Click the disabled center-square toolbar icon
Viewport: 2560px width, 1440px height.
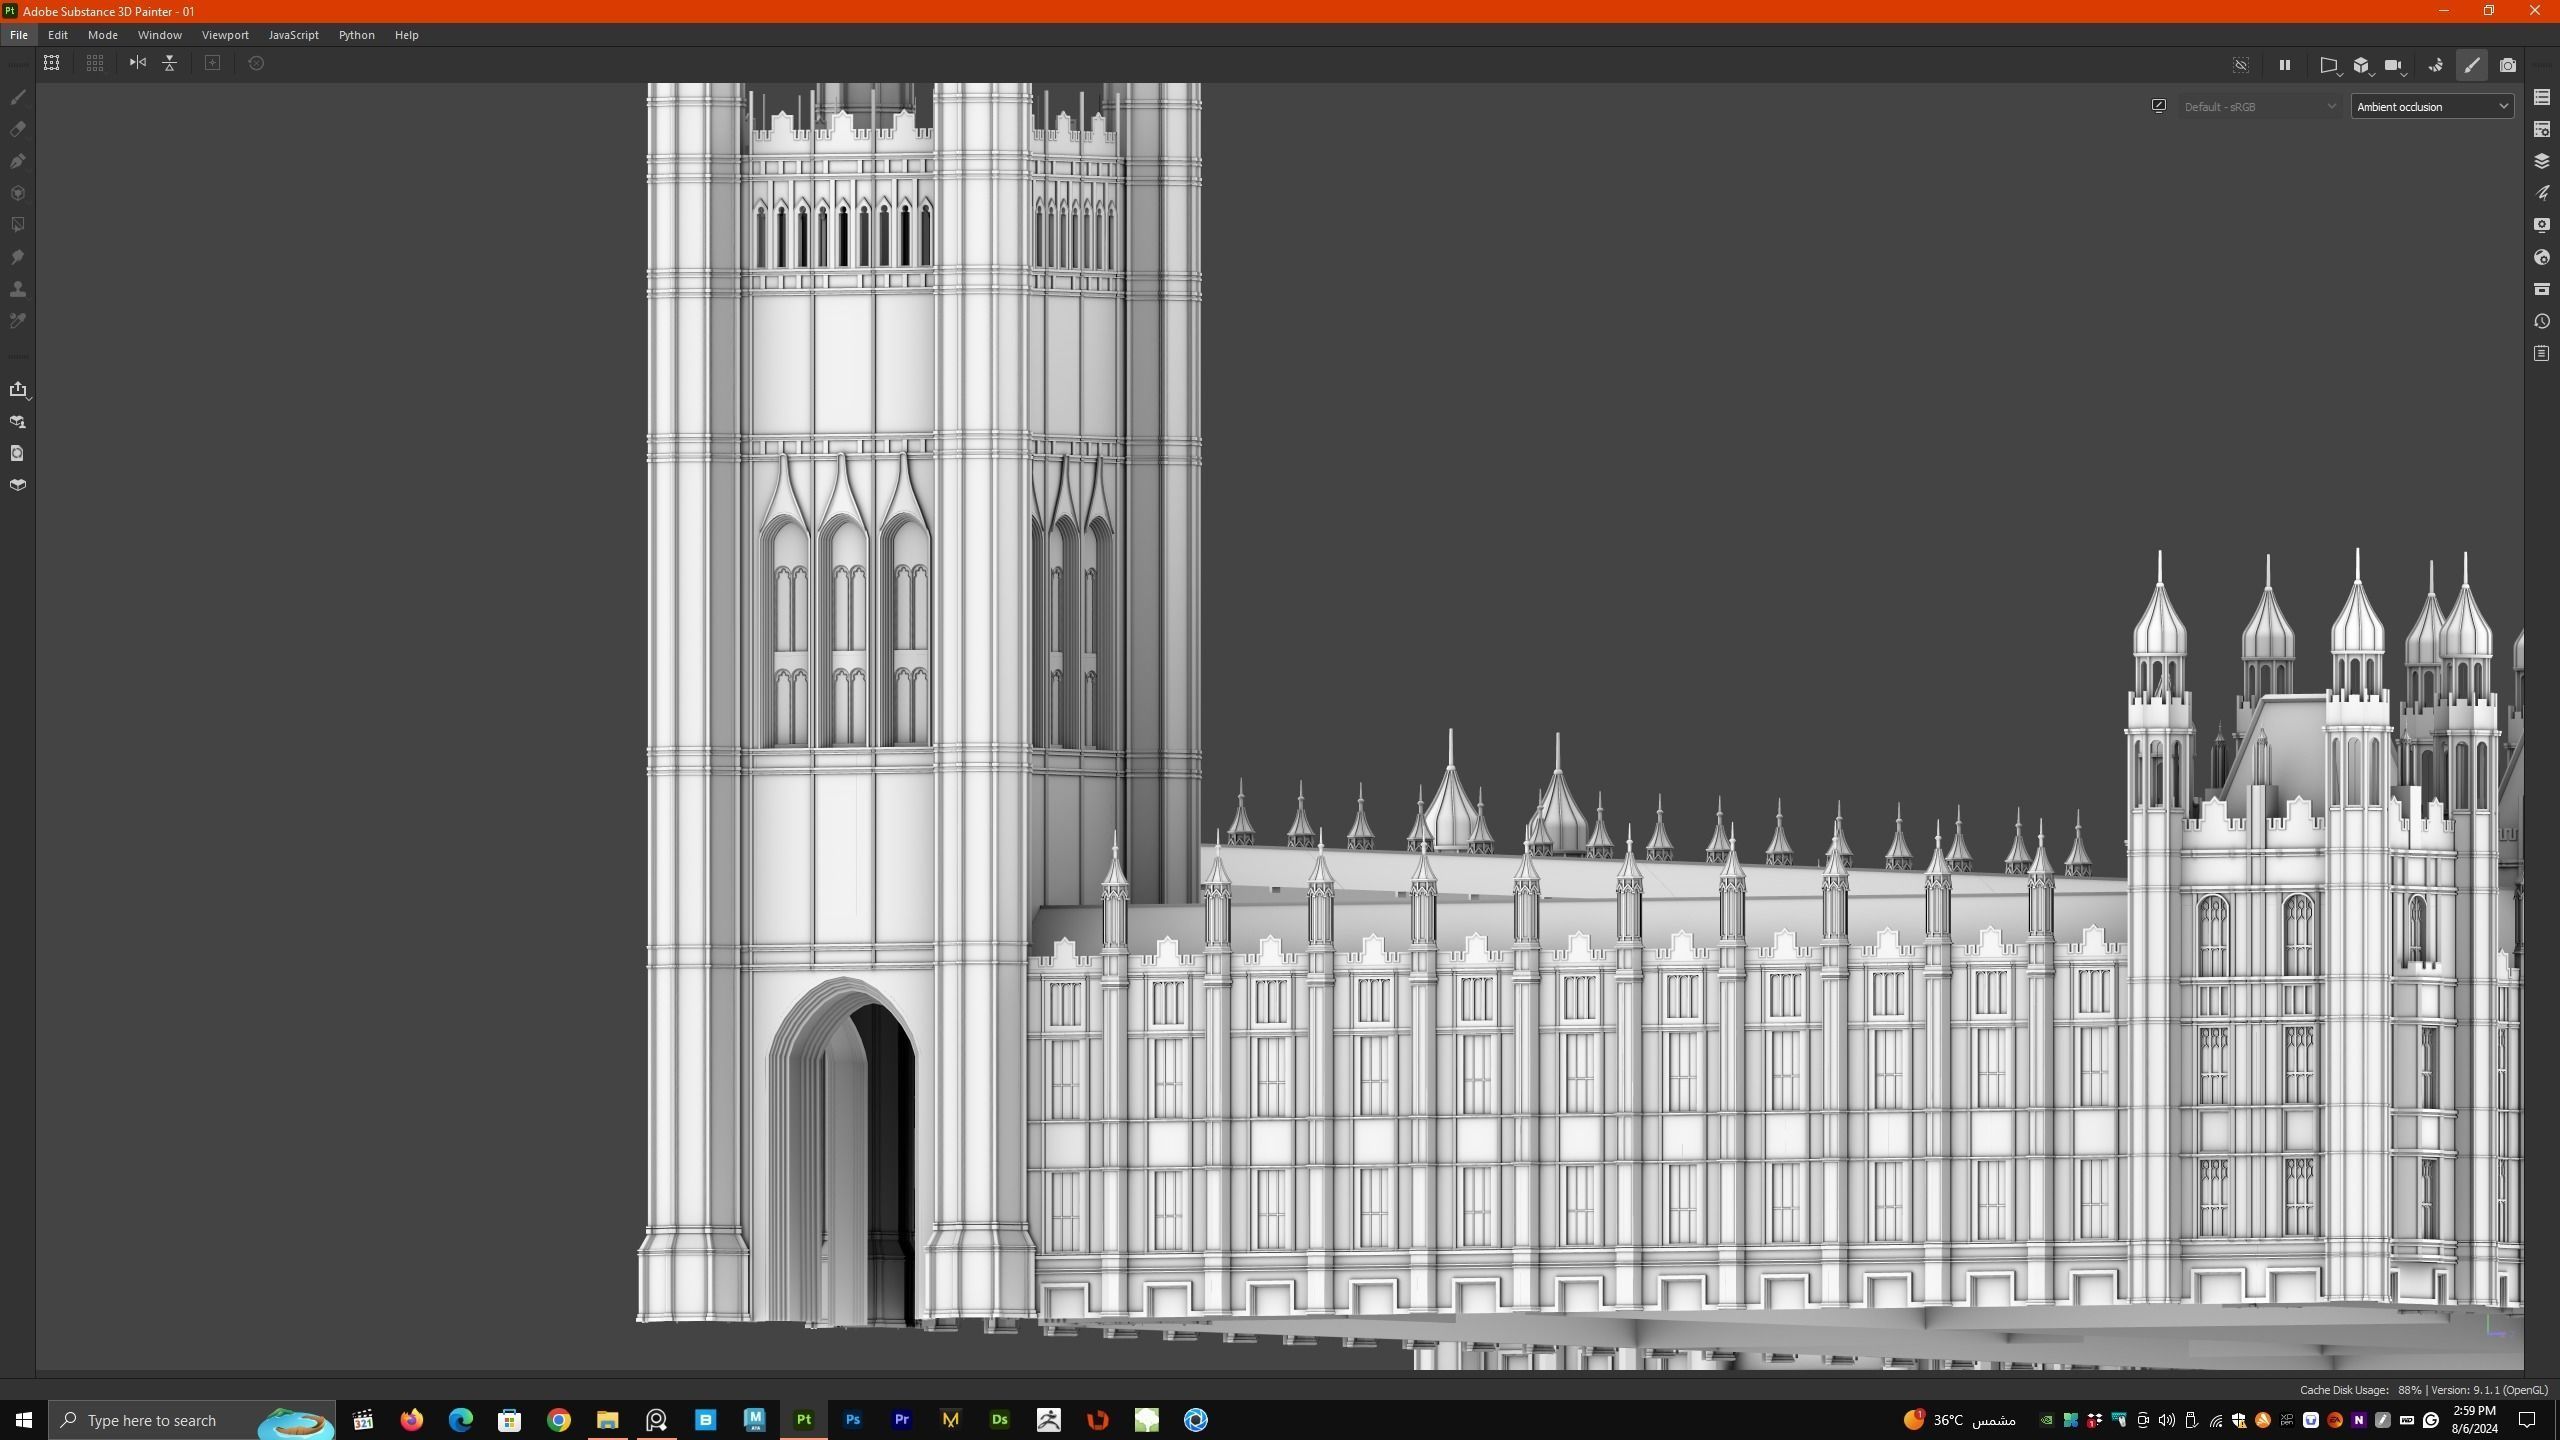coord(213,63)
